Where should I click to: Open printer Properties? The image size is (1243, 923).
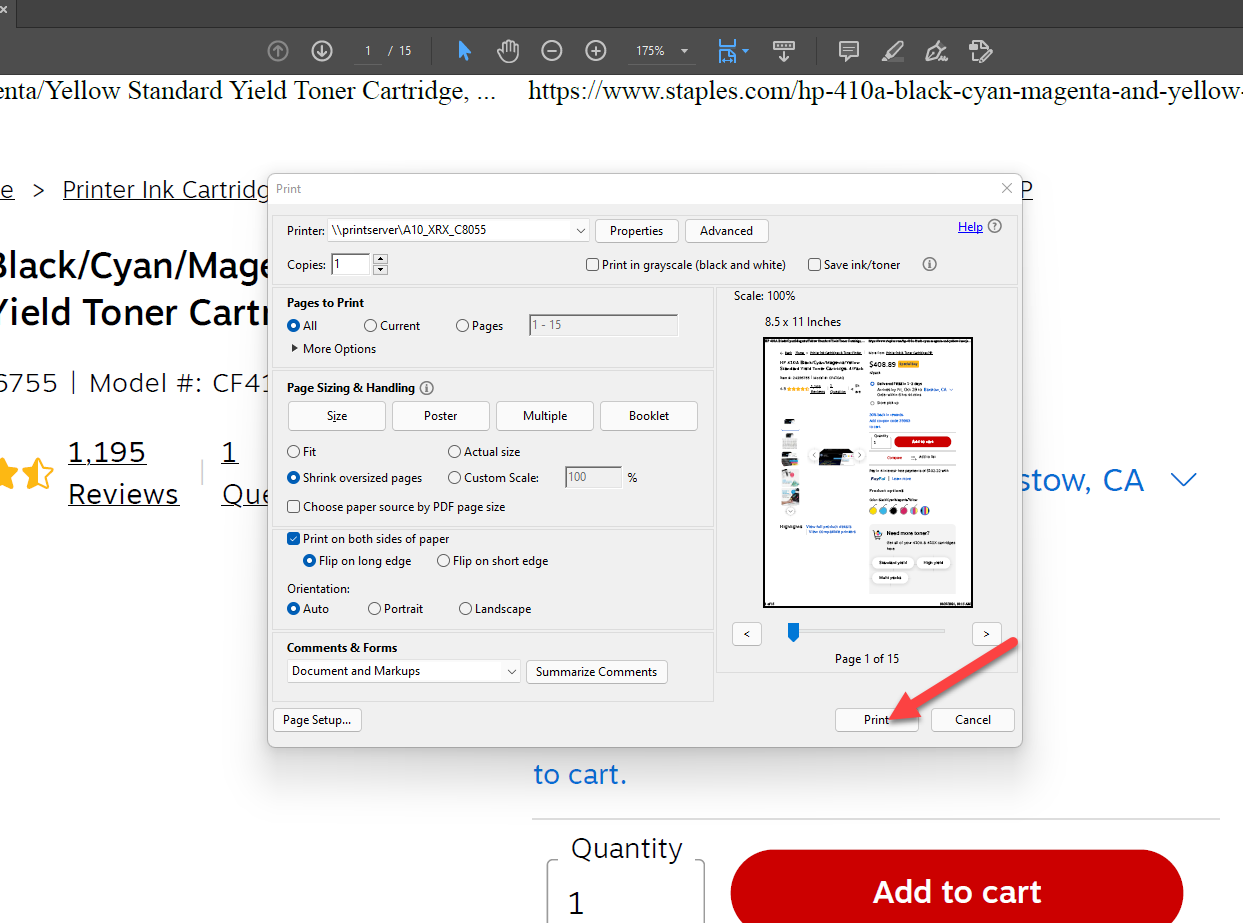point(637,231)
